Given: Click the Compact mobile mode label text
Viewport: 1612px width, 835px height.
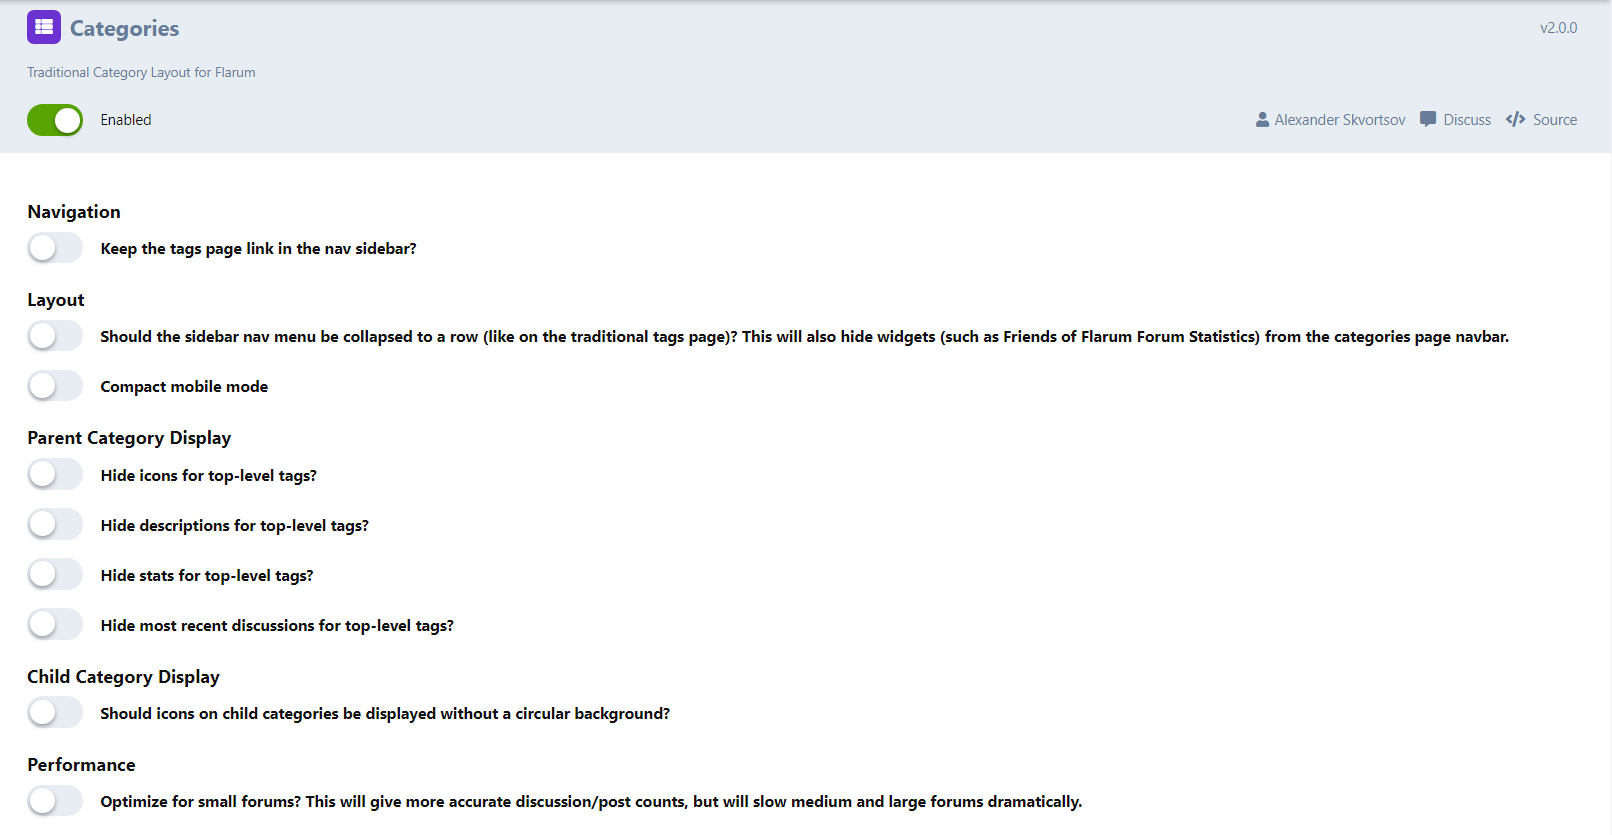Looking at the screenshot, I should (x=184, y=387).
